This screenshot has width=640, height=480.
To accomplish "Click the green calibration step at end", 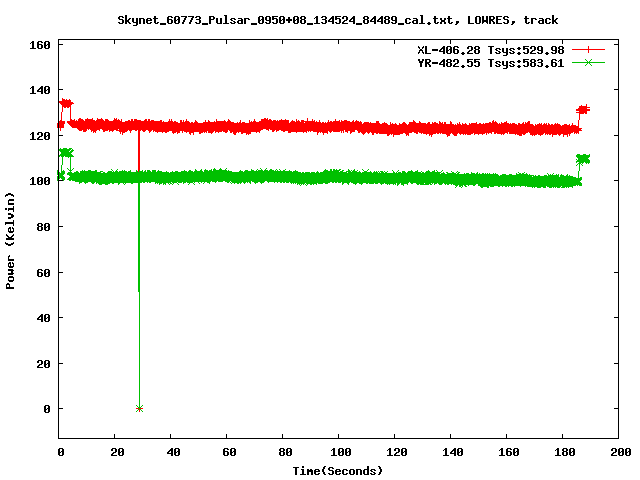I will 583,159.
